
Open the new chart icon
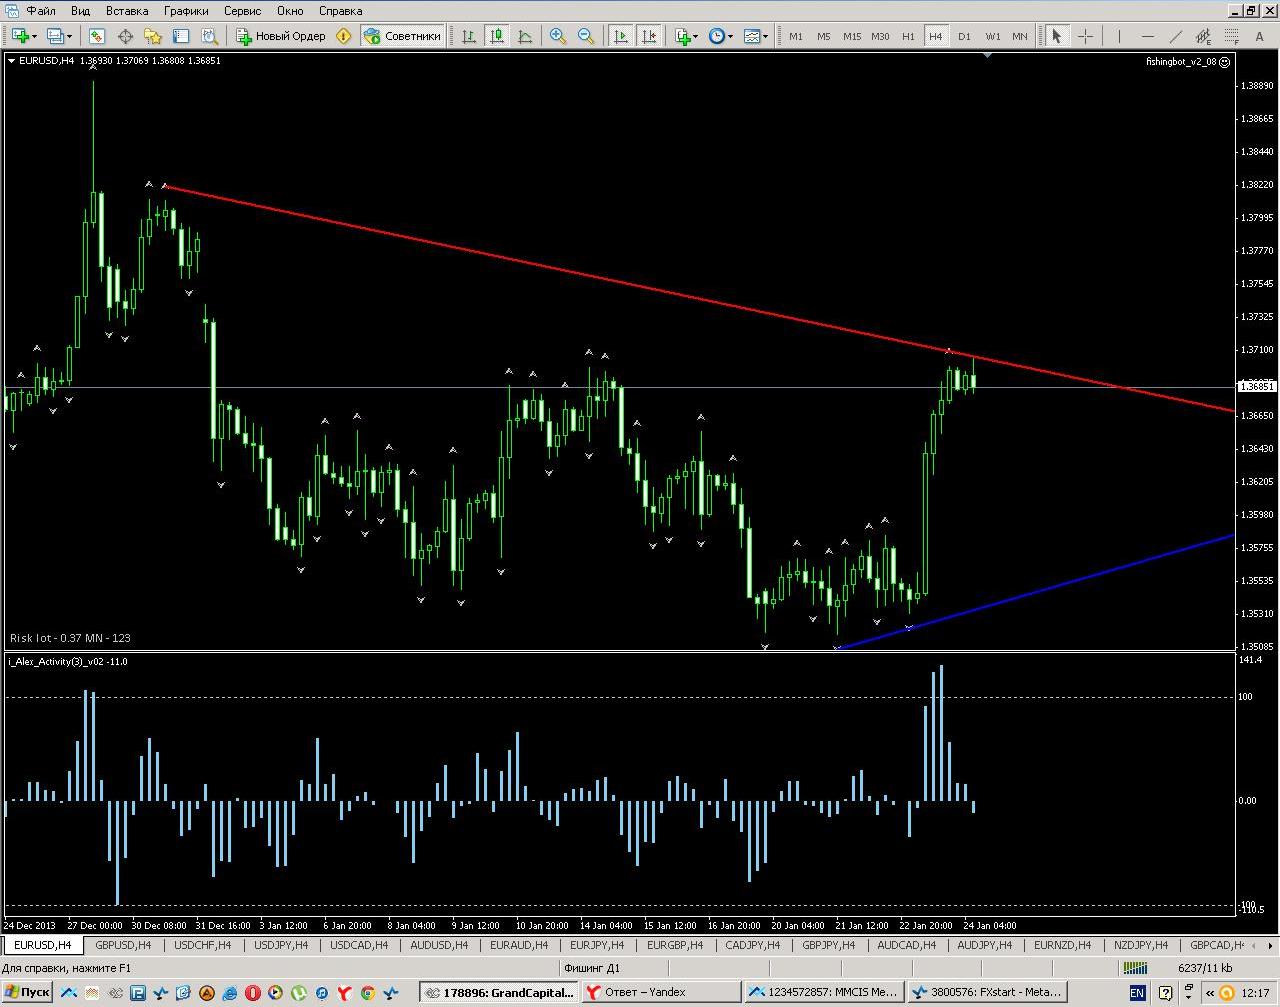pos(19,36)
